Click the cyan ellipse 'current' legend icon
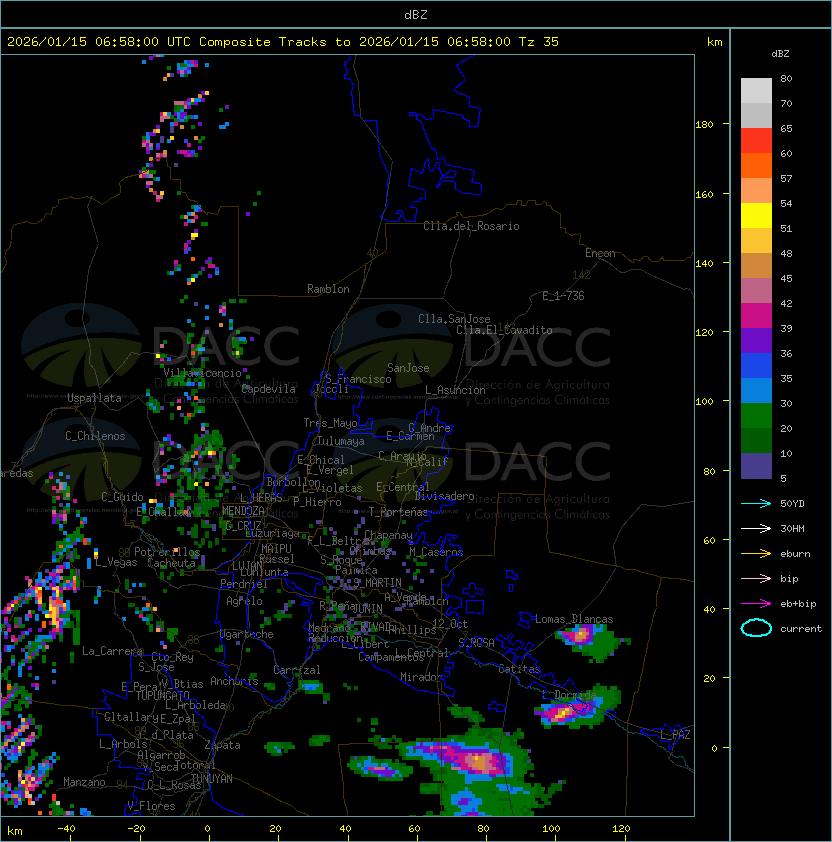832x842 pixels. tap(756, 628)
